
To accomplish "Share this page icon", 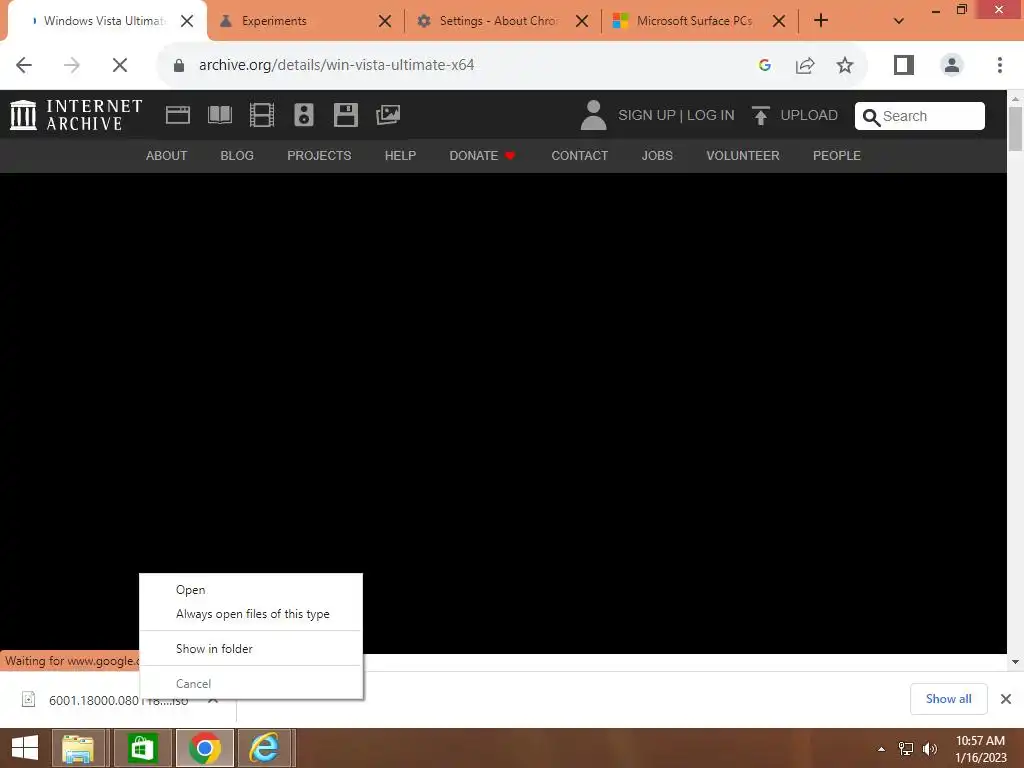I will click(x=805, y=65).
